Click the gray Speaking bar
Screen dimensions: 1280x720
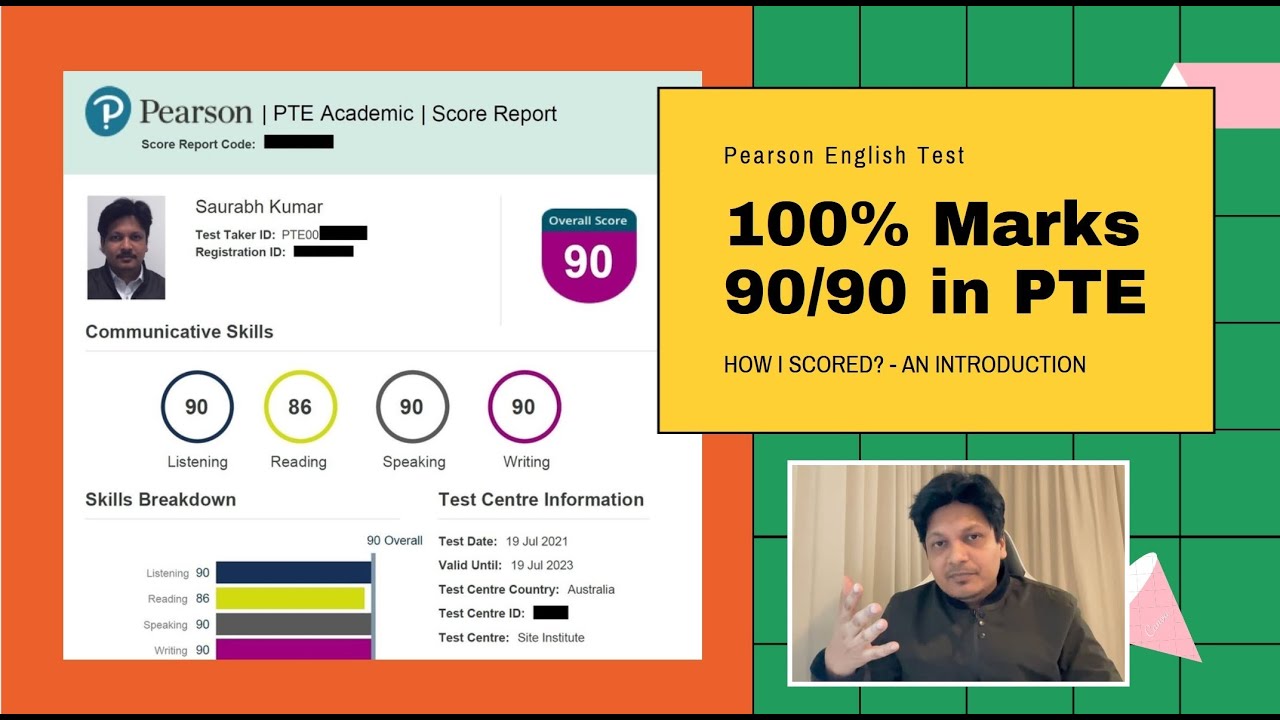(x=294, y=625)
